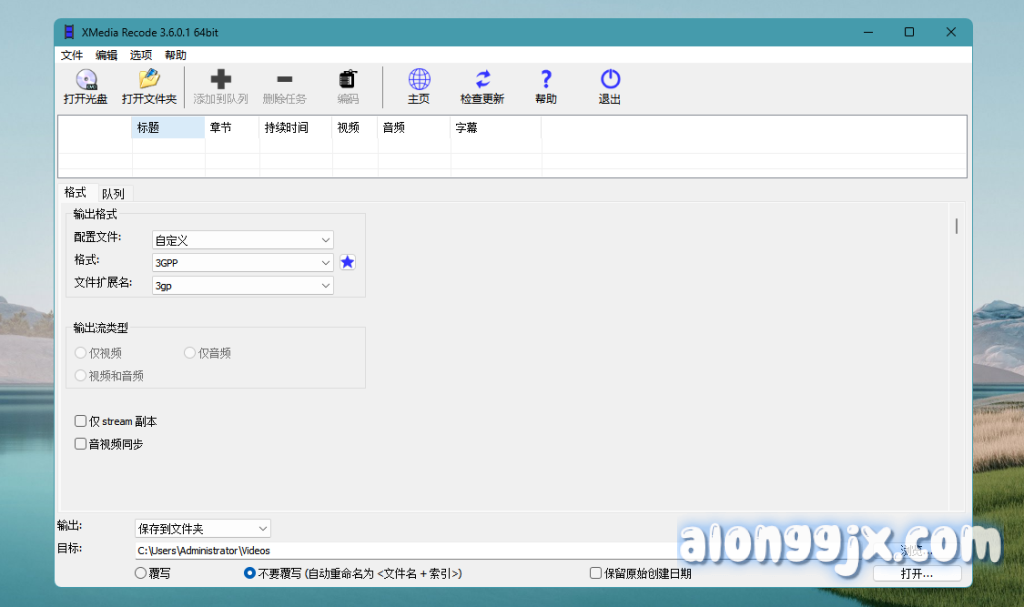Expand the 文件扩展名 dropdown showing 3gp
This screenshot has height=607, width=1024.
243,285
